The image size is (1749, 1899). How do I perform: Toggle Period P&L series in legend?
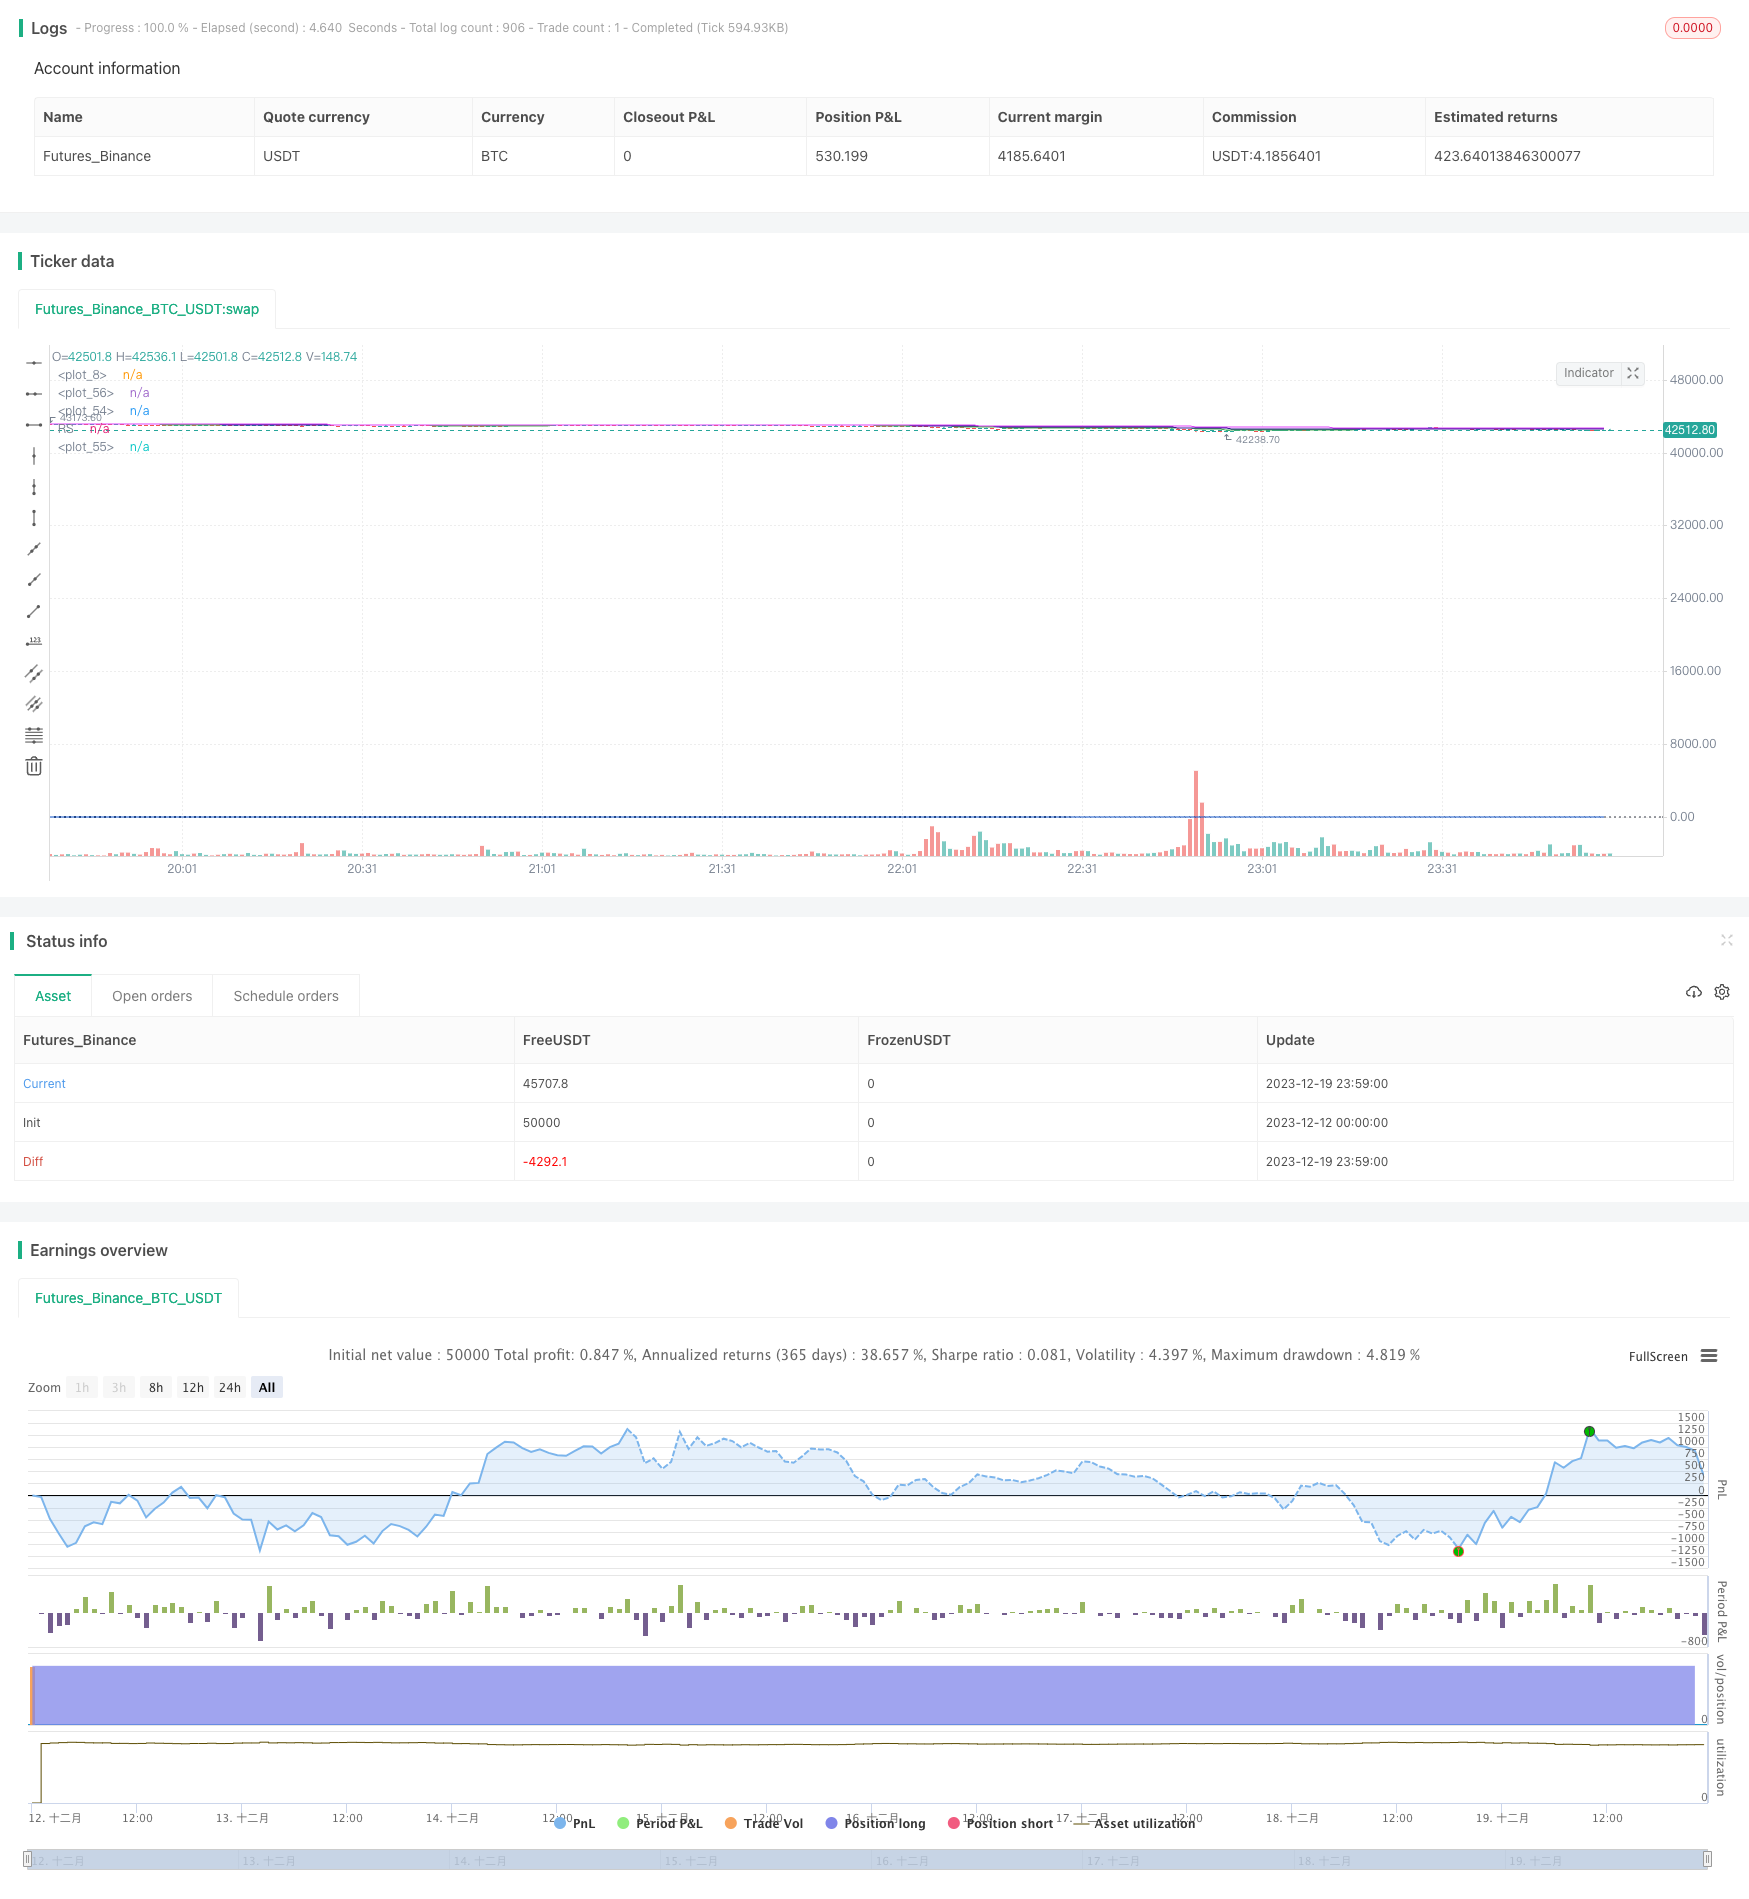[x=660, y=1823]
